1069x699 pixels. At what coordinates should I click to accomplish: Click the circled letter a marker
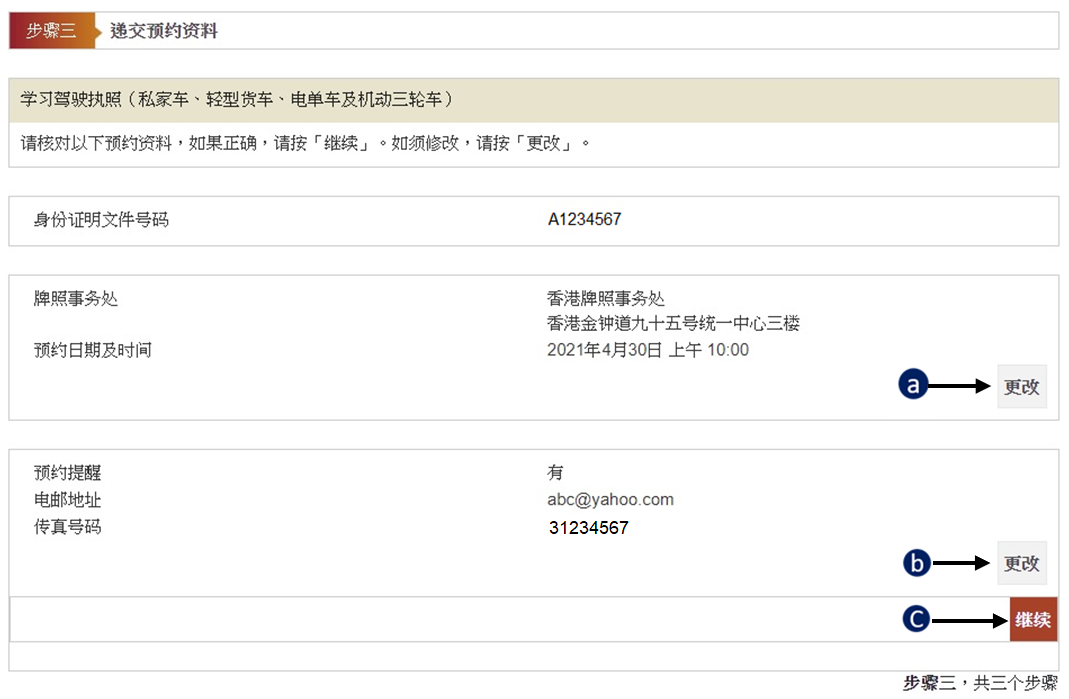[x=912, y=386]
